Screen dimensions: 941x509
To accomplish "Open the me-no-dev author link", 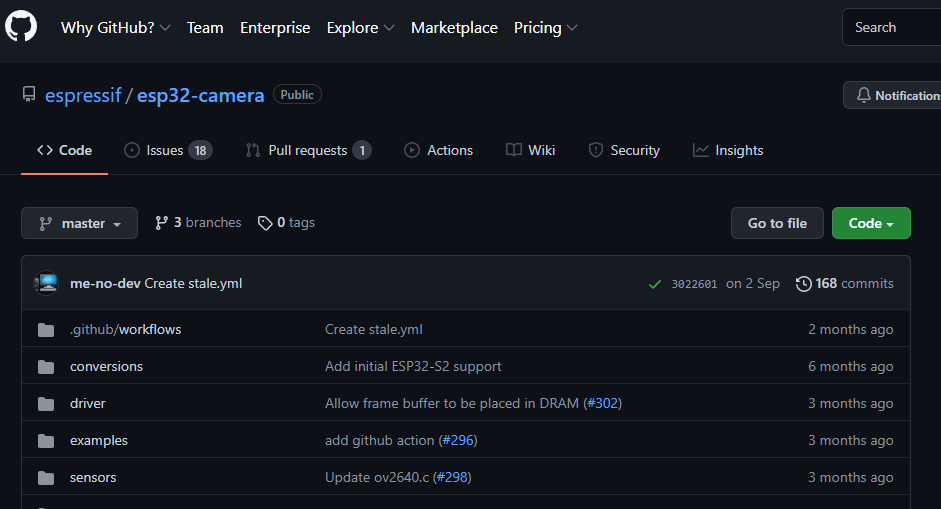I will click(105, 283).
